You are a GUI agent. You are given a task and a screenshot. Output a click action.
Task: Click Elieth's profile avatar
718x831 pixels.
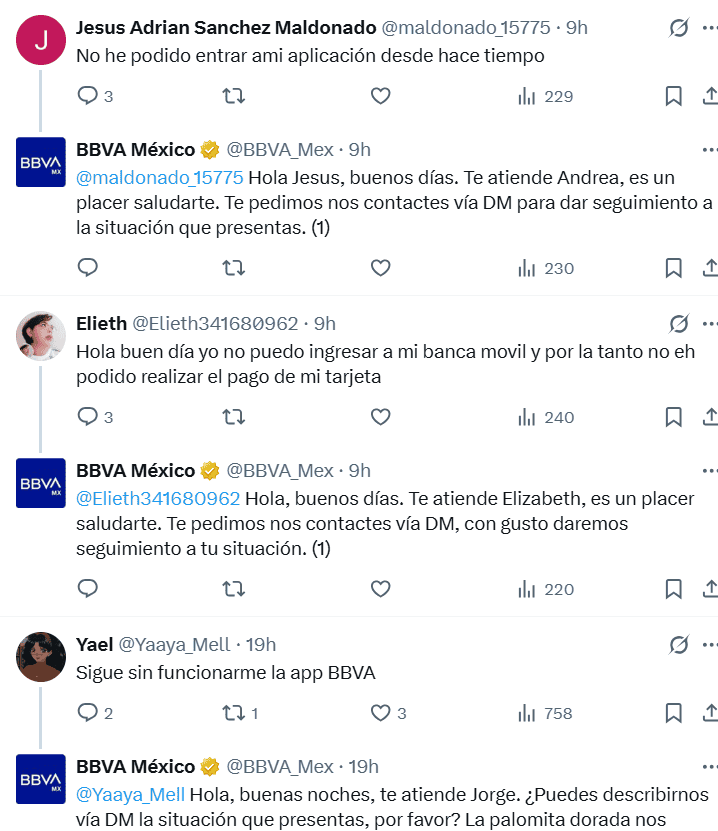[x=42, y=336]
